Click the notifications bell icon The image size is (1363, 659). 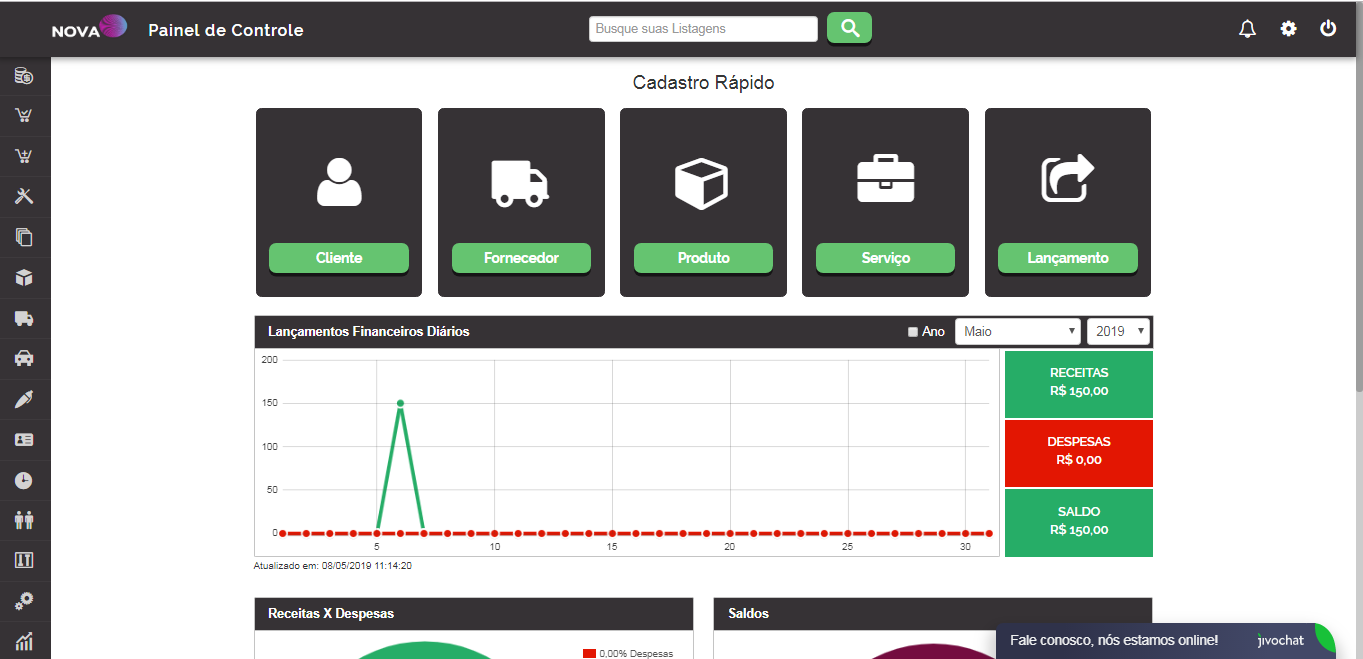point(1247,29)
